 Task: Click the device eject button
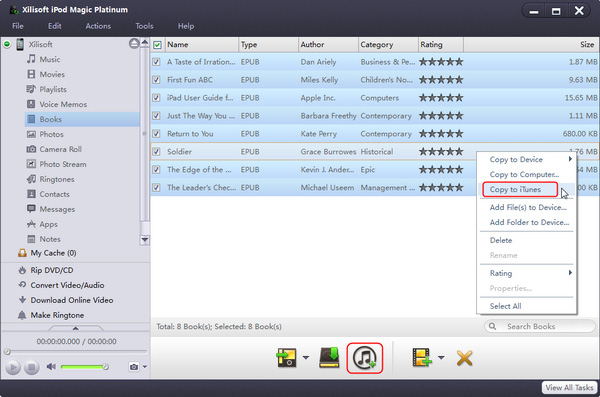pyautogui.click(x=134, y=43)
